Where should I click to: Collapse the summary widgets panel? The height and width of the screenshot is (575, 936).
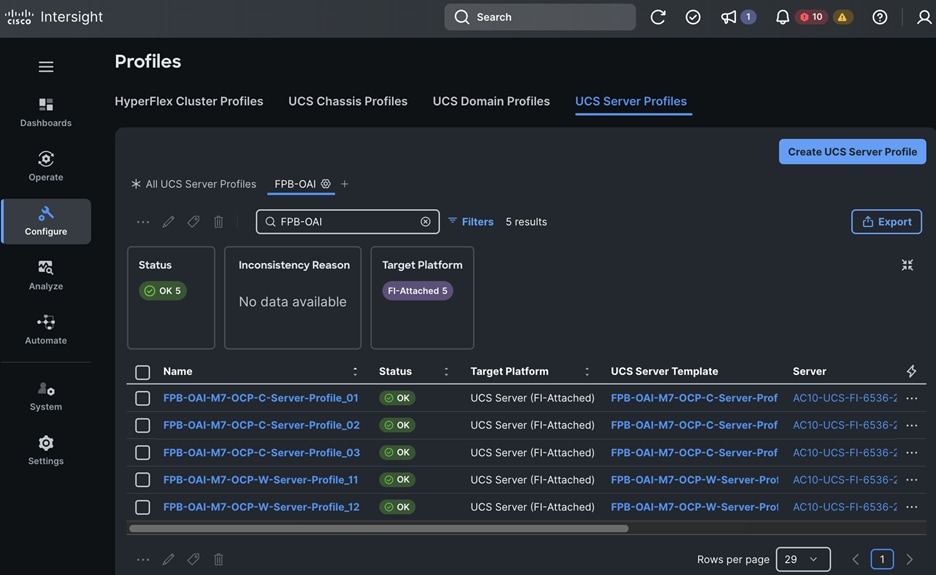point(907,265)
